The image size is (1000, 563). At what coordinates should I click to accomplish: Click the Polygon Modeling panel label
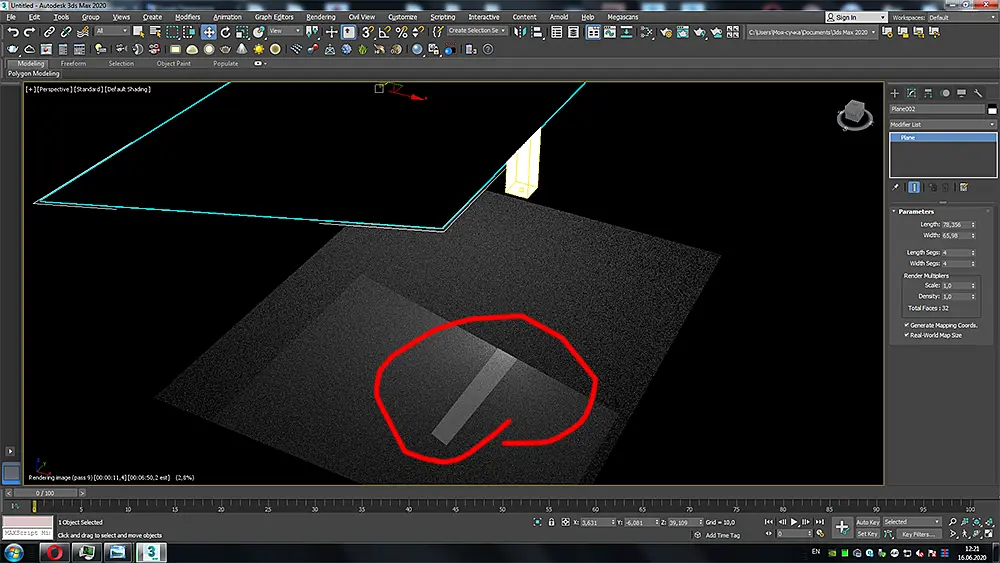coord(33,73)
